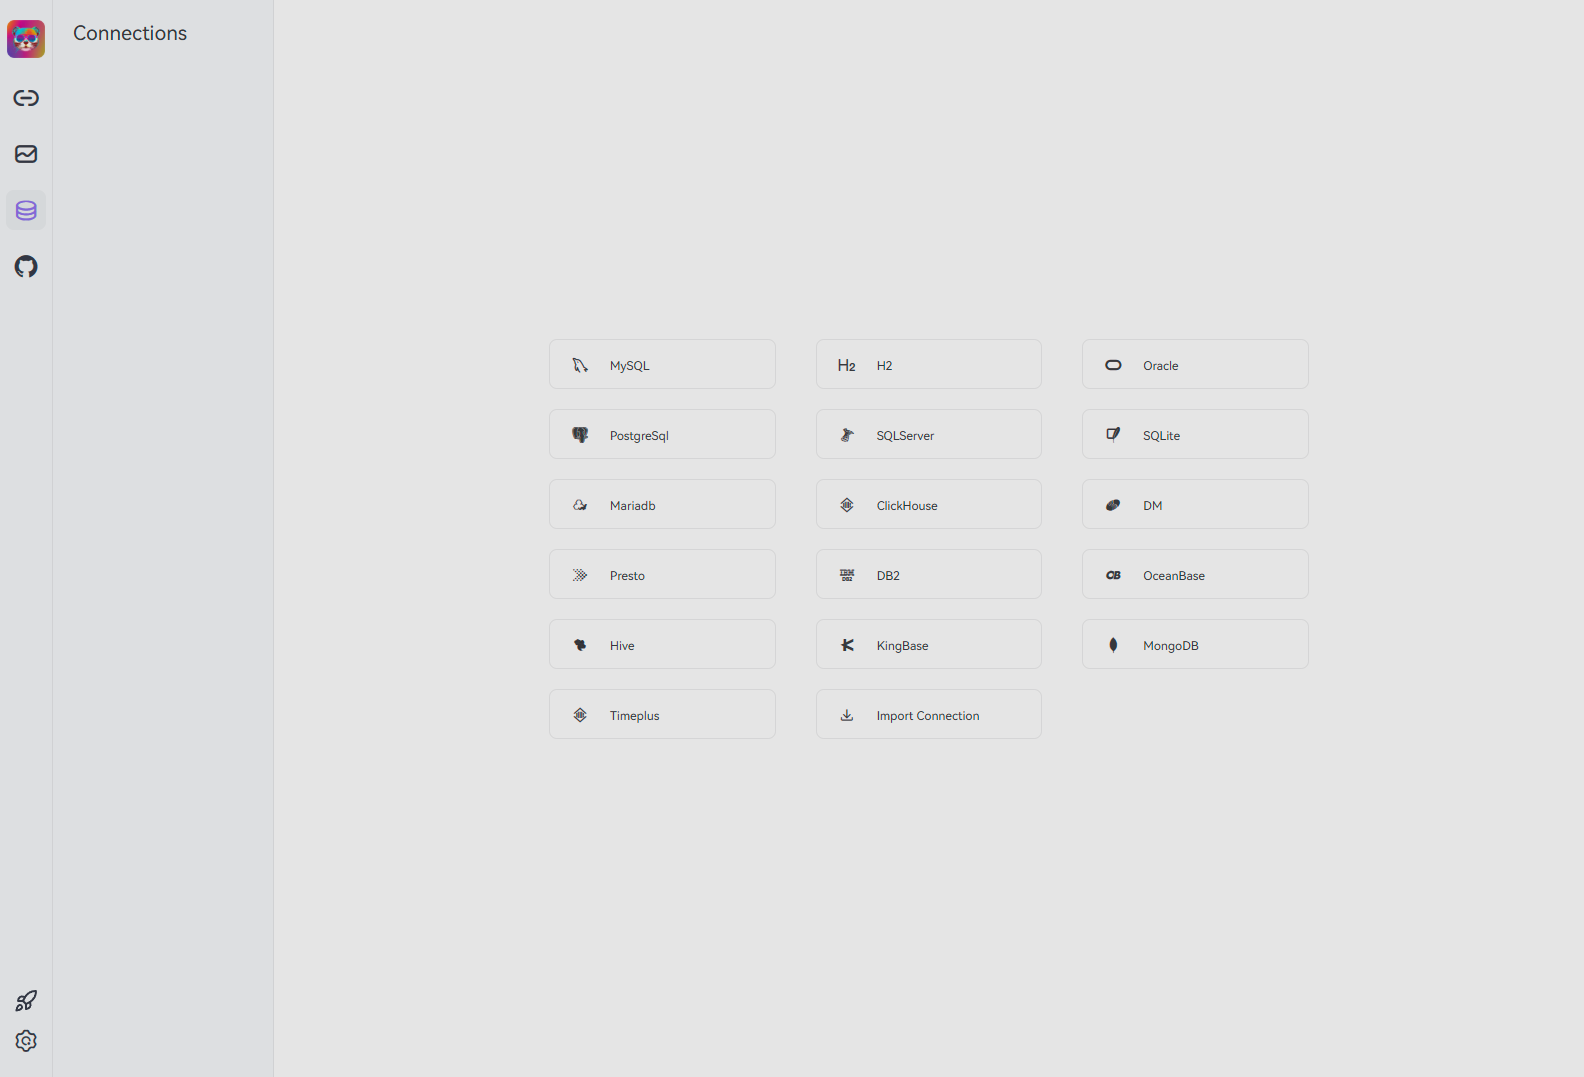Select Oracle connection card
The image size is (1584, 1077).
pos(1195,364)
